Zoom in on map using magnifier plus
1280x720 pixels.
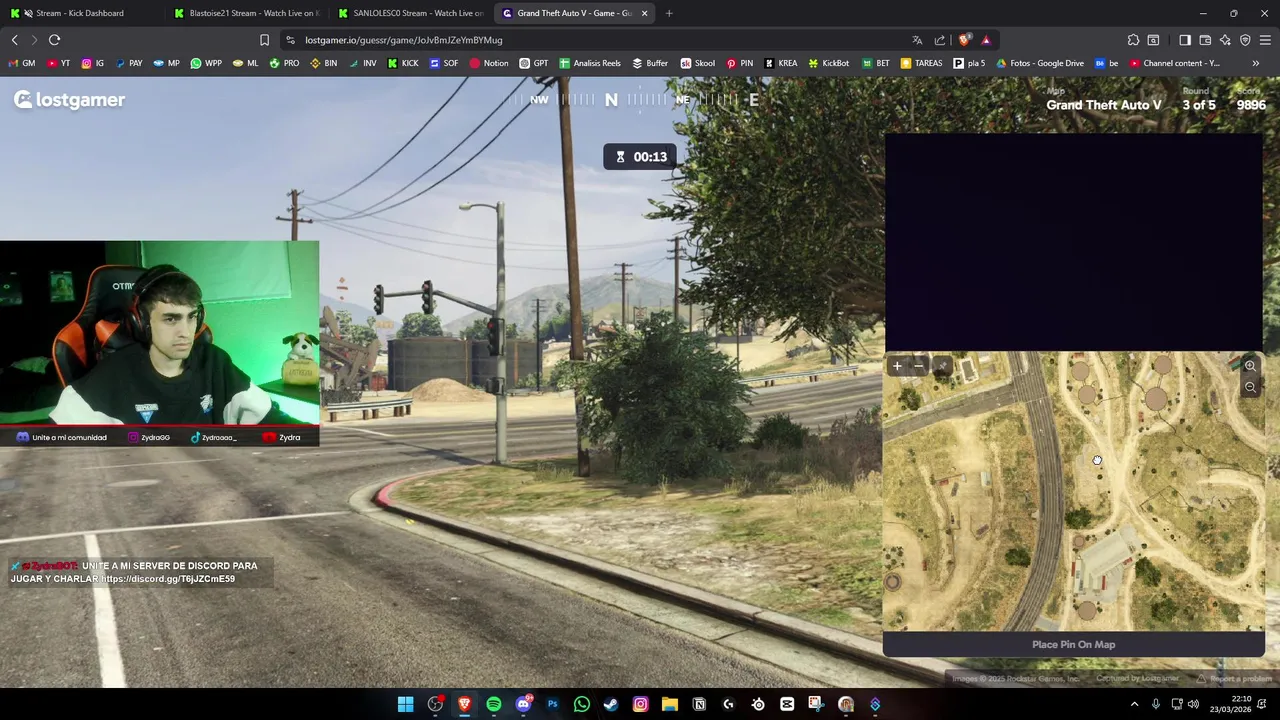click(1250, 366)
